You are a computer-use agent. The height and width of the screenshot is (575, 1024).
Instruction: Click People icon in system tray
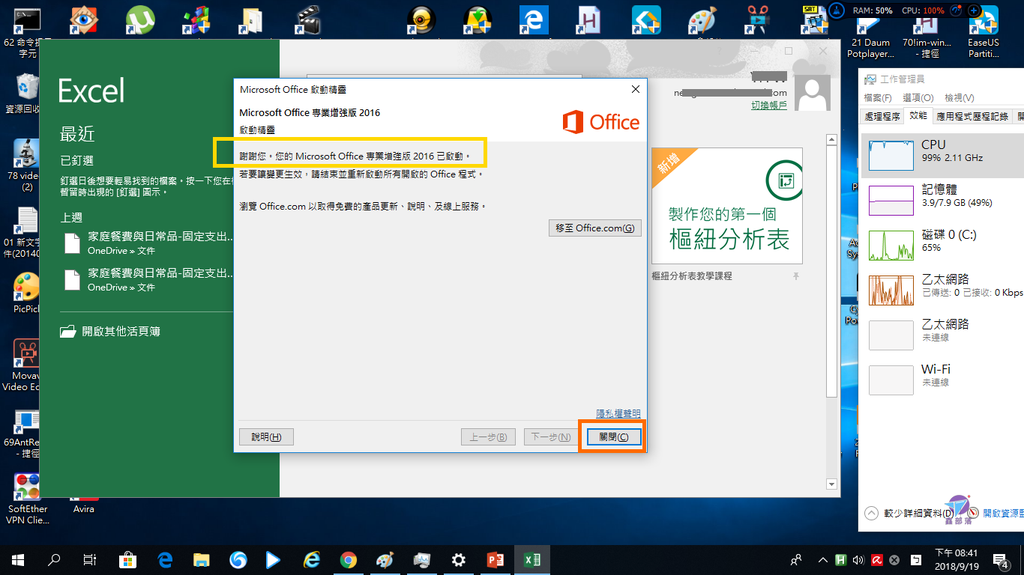(x=796, y=560)
